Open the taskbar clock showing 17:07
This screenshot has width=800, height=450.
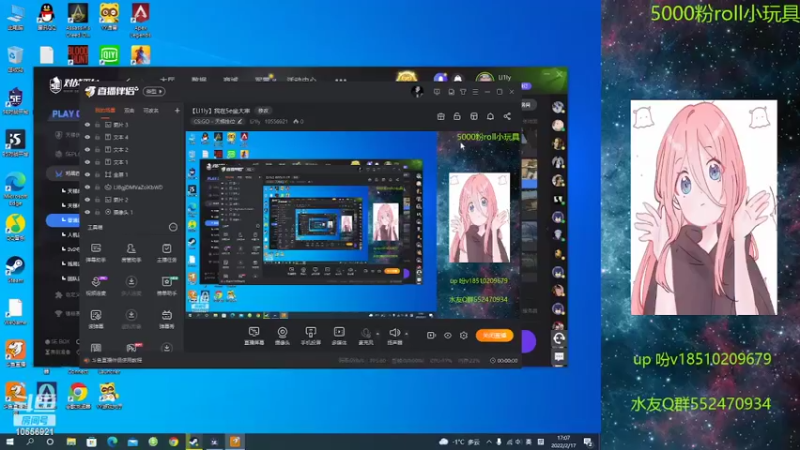pyautogui.click(x=563, y=442)
